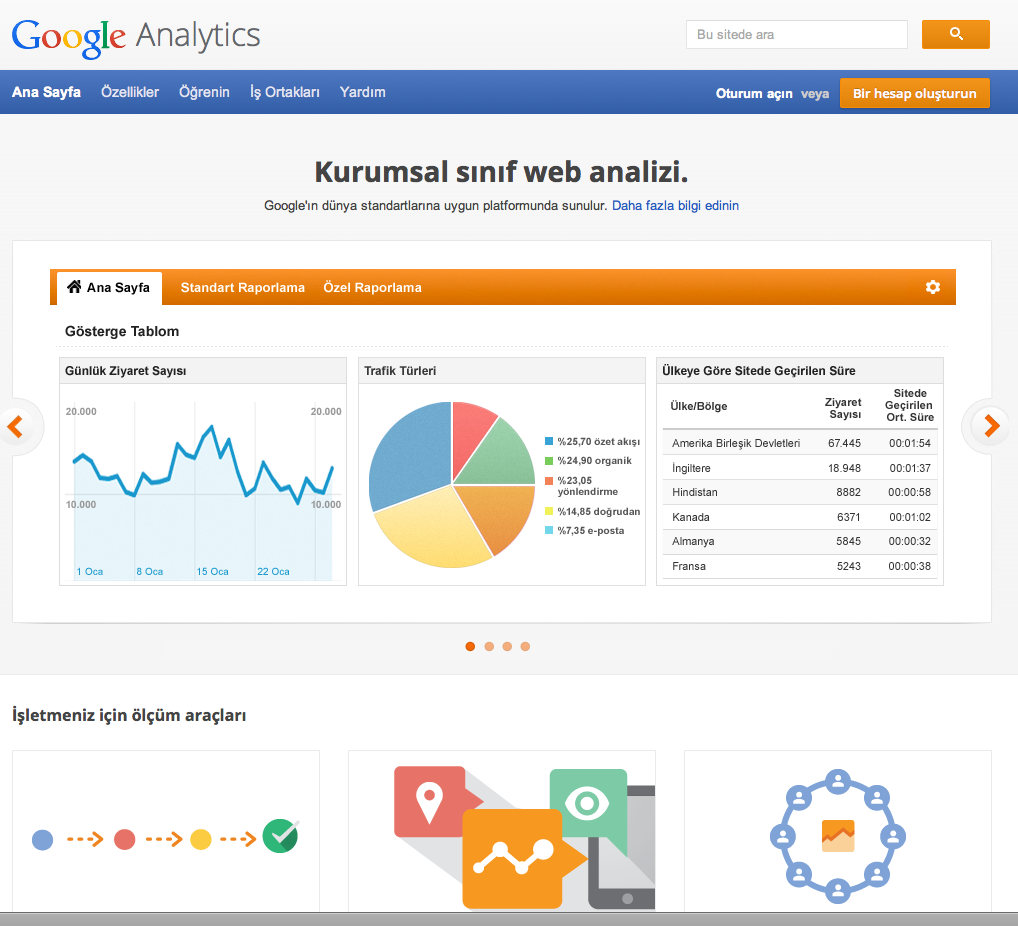Click the Google Analytics logo

point(136,37)
